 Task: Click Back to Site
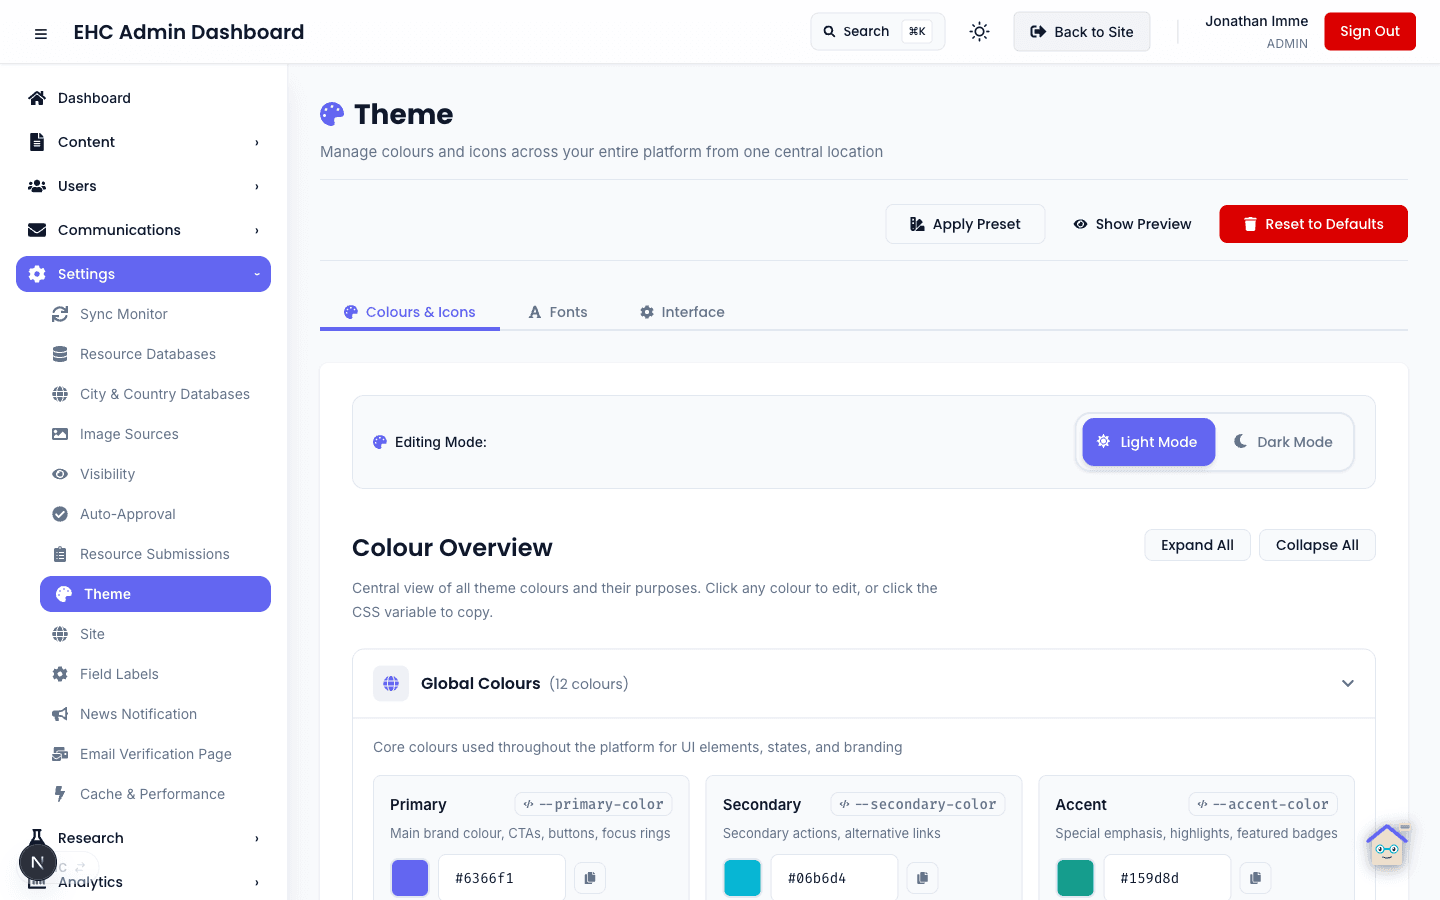1081,31
